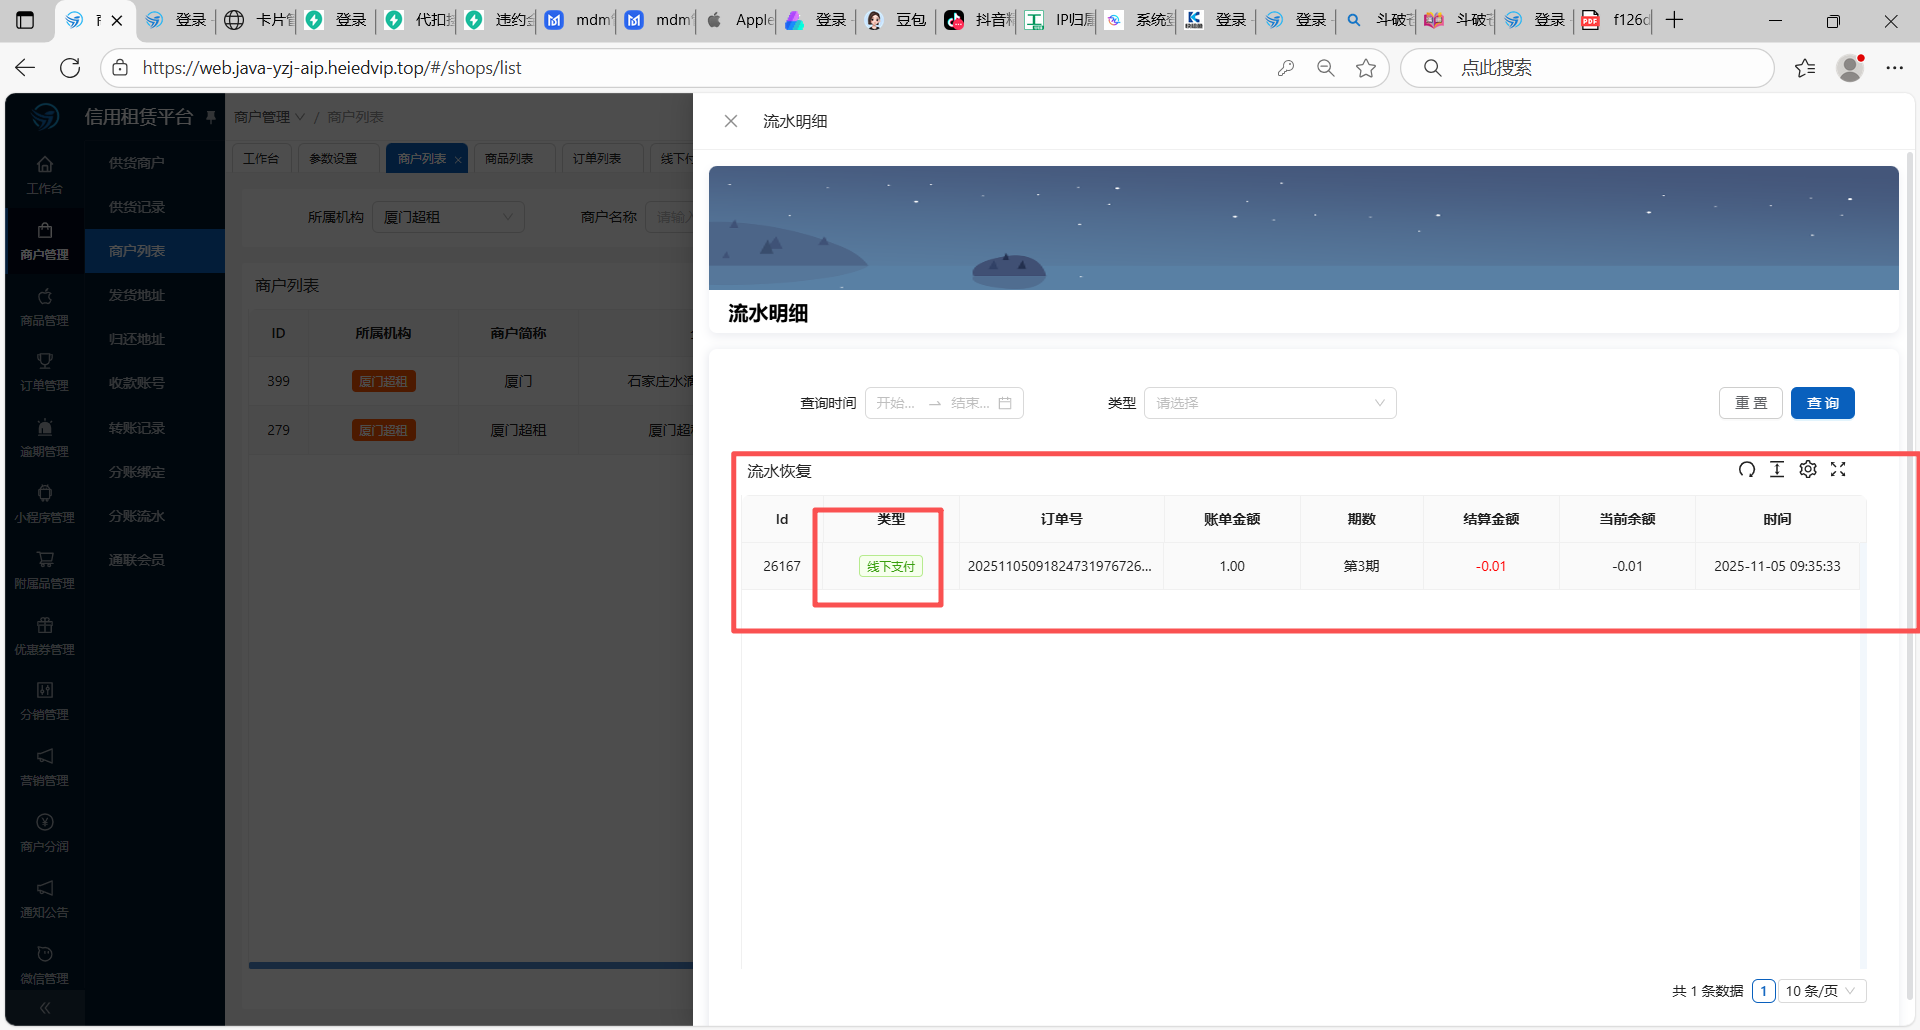Click the 重置 reset button
This screenshot has width=1920, height=1030.
(1750, 403)
